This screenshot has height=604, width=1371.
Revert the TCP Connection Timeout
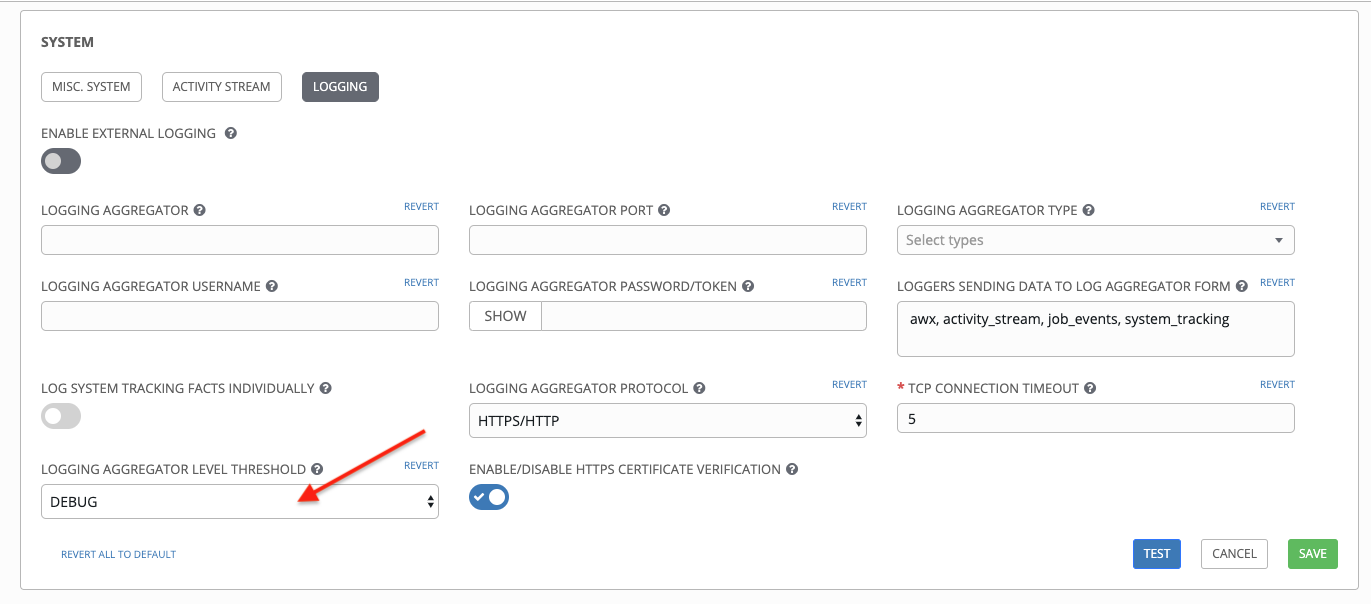pyautogui.click(x=1277, y=385)
